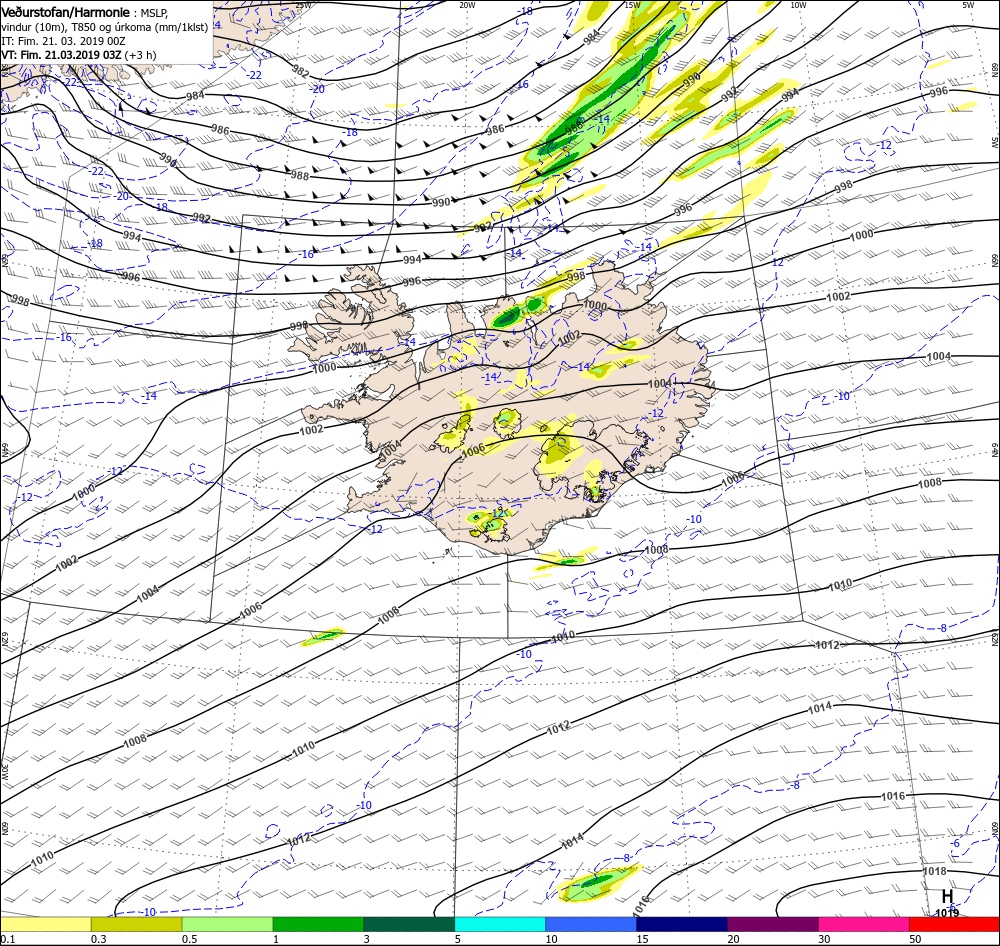Click the yellow 0.1 mm legend swatch
Screen dimensions: 1000x946
(46, 925)
